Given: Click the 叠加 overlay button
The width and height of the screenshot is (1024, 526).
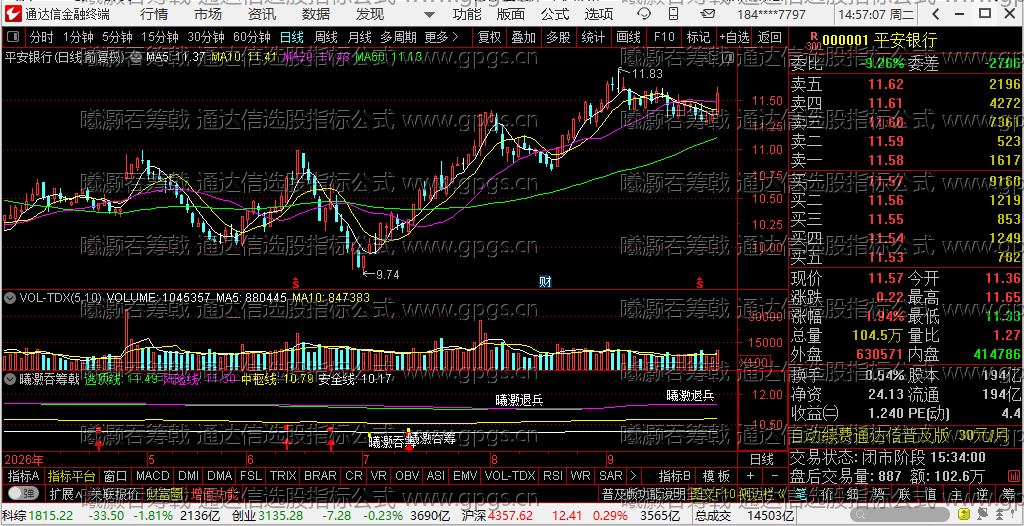Looking at the screenshot, I should 524,37.
